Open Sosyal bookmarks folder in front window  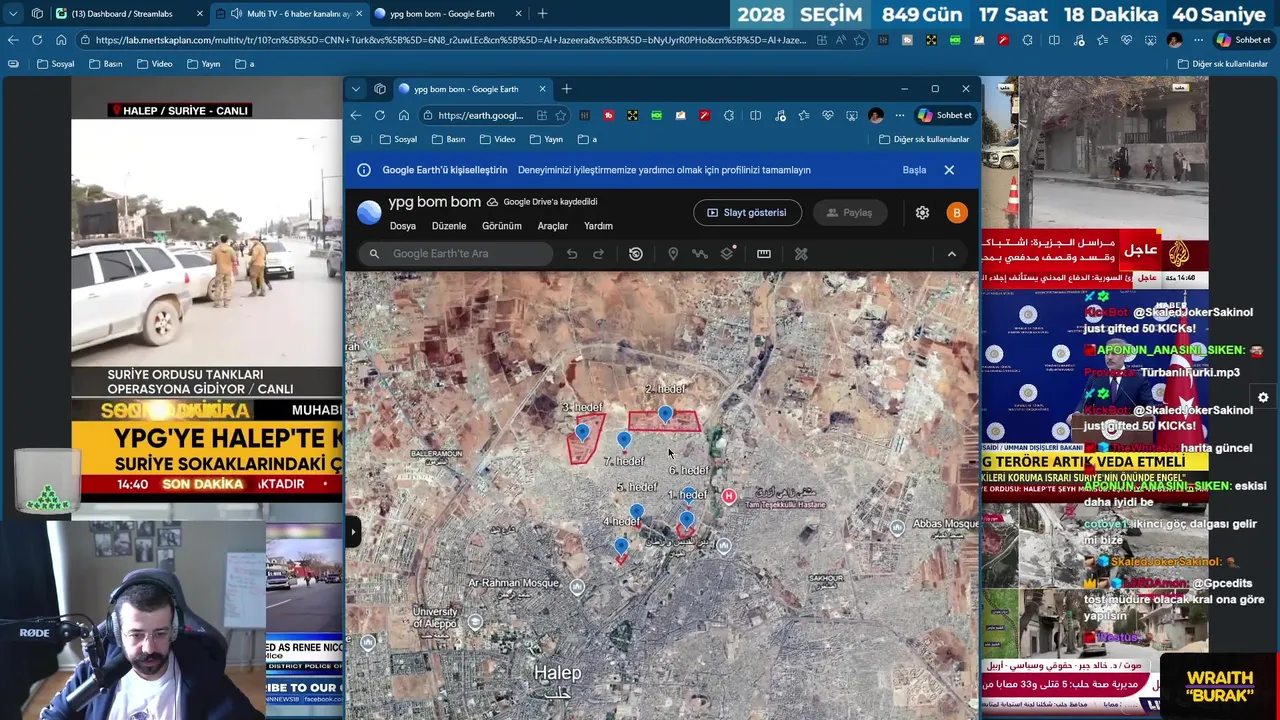click(397, 139)
